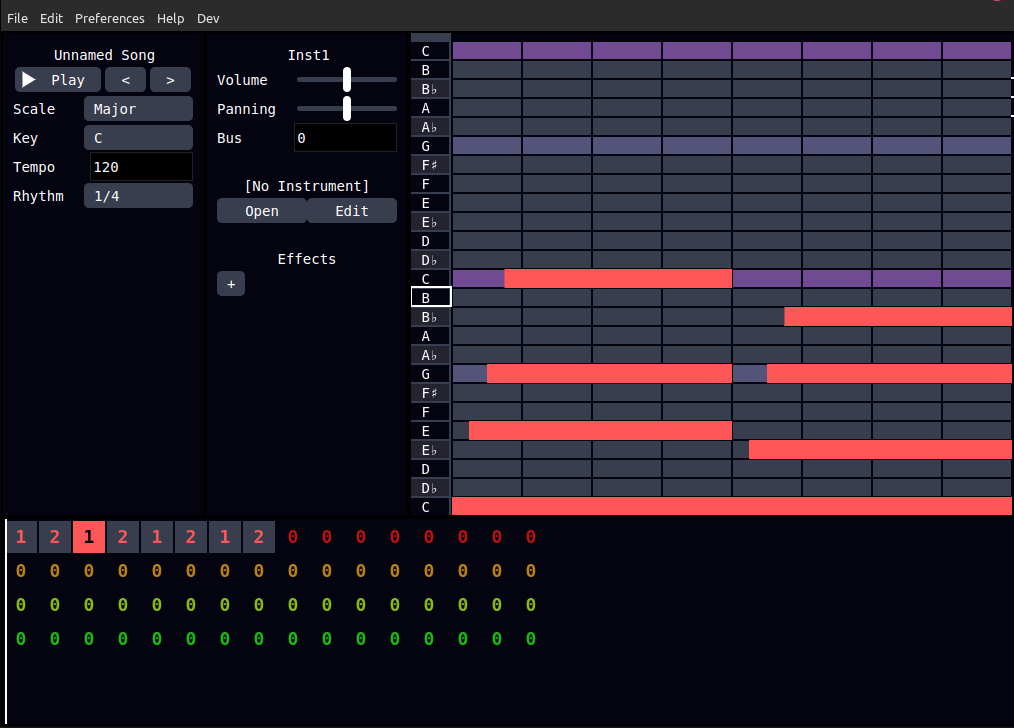Click the Tempo field showing 120
Screen dimensions: 1014x728
point(141,166)
